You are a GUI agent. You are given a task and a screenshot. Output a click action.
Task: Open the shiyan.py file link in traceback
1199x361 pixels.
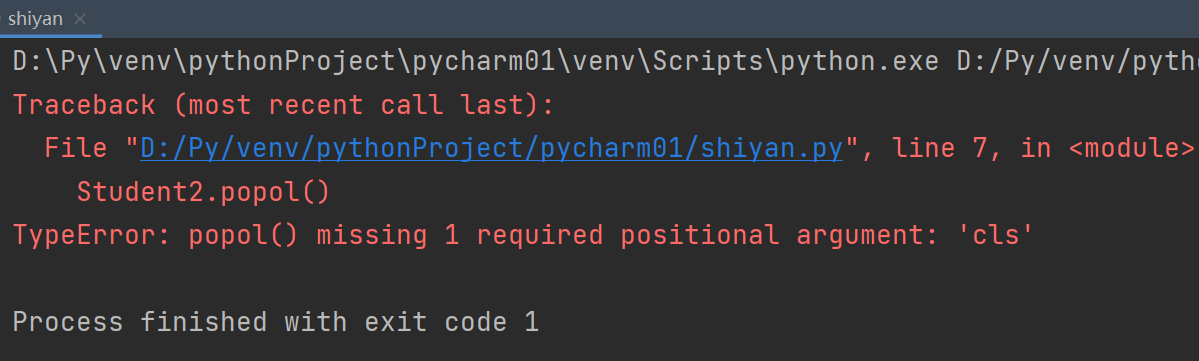point(492,148)
